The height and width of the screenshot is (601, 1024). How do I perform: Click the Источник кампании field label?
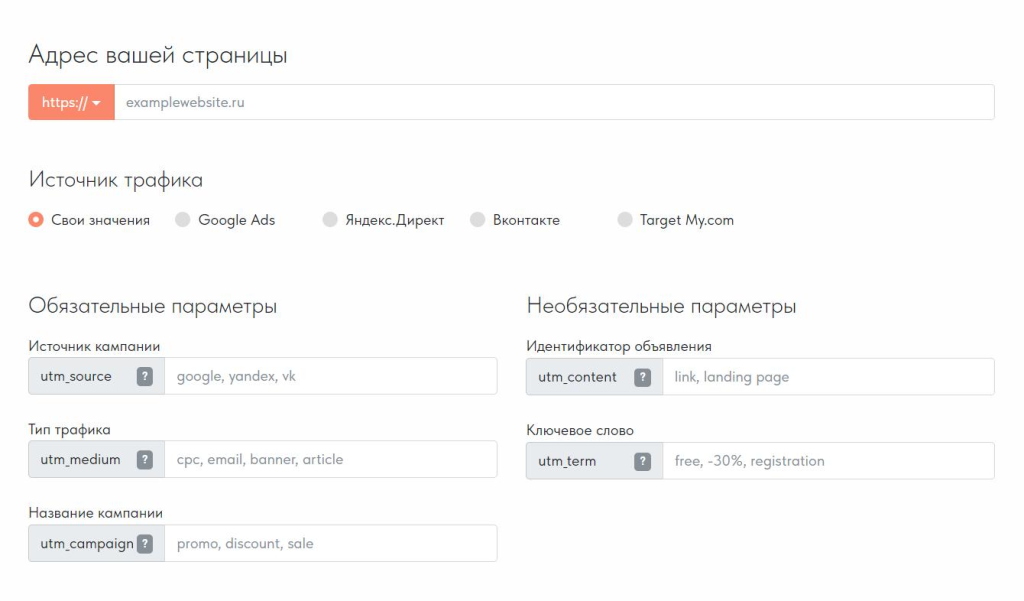pyautogui.click(x=94, y=346)
